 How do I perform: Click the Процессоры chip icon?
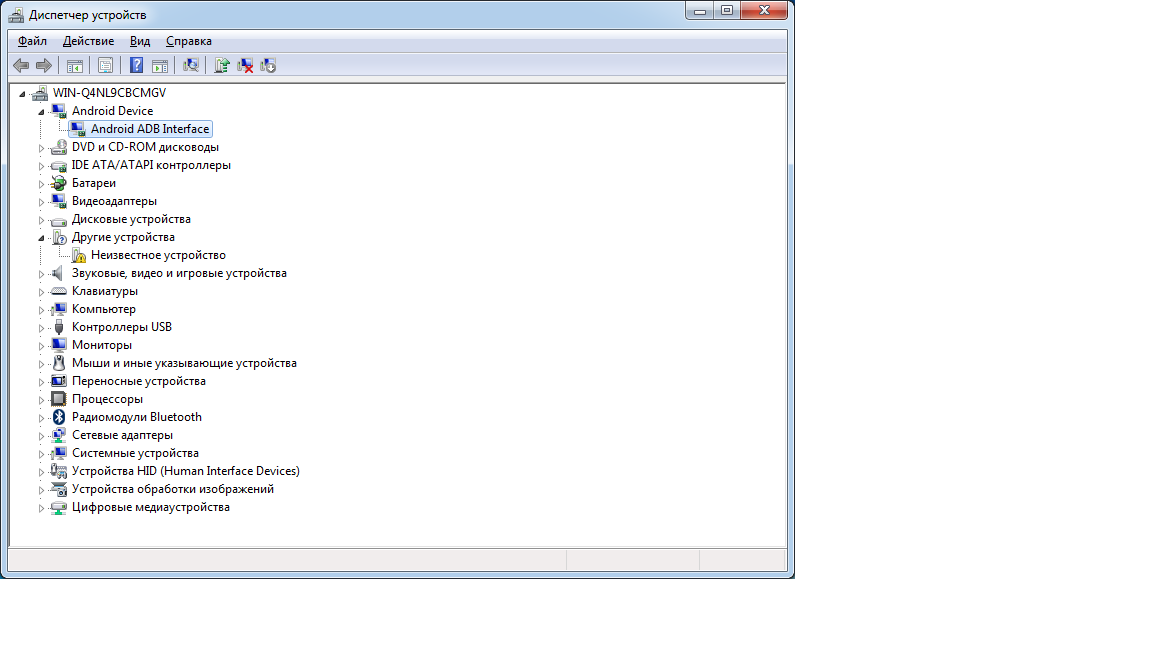[59, 400]
